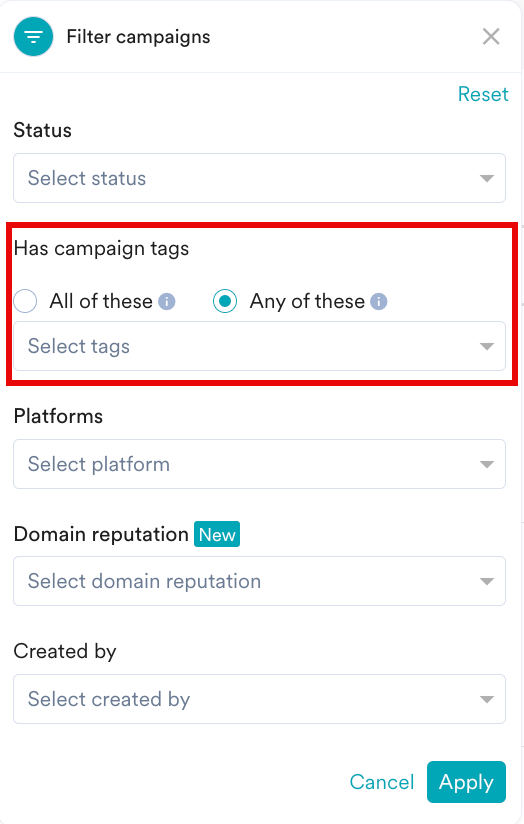Click the dropdown arrow in Select tags field
Viewport: 524px width, 824px height.
click(487, 347)
